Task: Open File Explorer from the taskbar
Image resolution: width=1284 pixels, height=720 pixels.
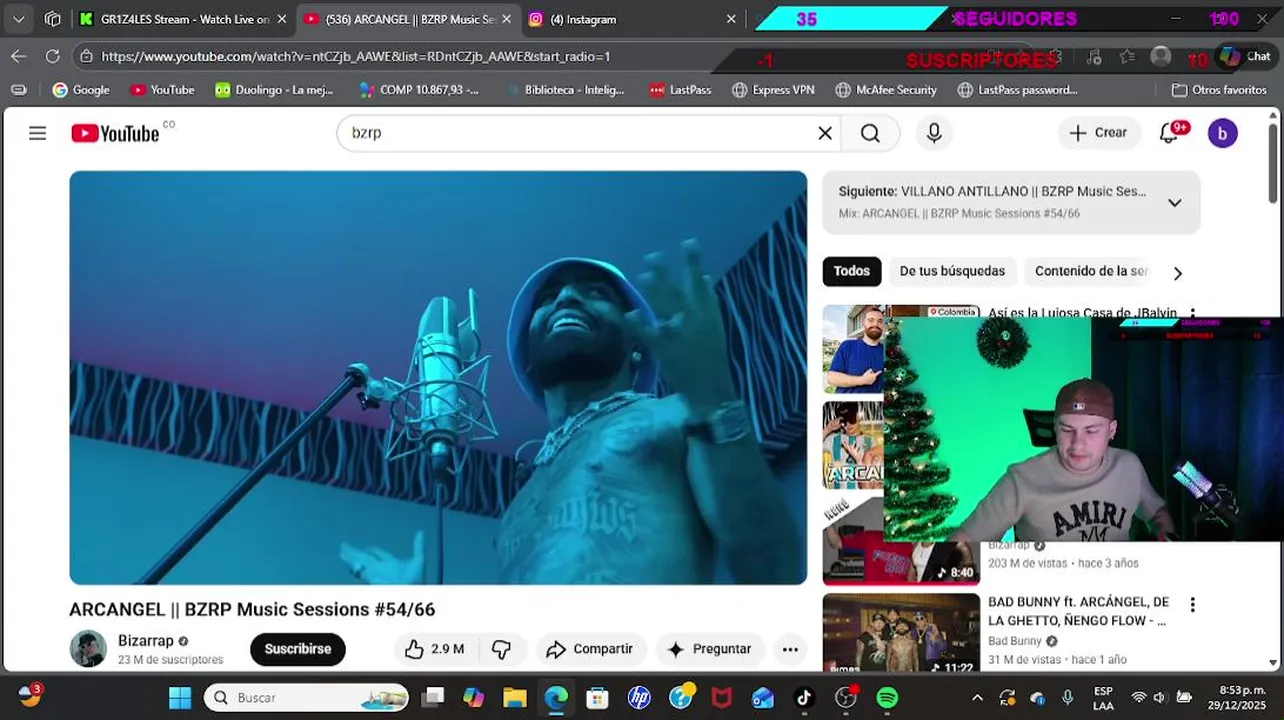Action: 515,697
